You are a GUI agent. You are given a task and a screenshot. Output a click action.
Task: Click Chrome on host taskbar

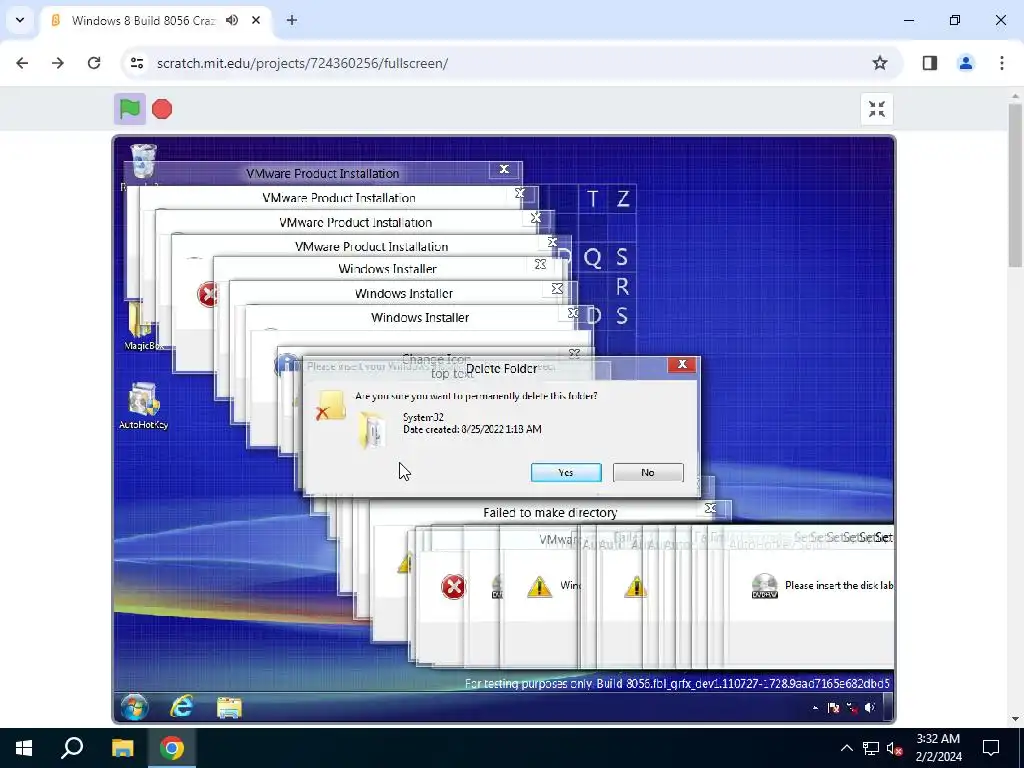click(x=172, y=748)
